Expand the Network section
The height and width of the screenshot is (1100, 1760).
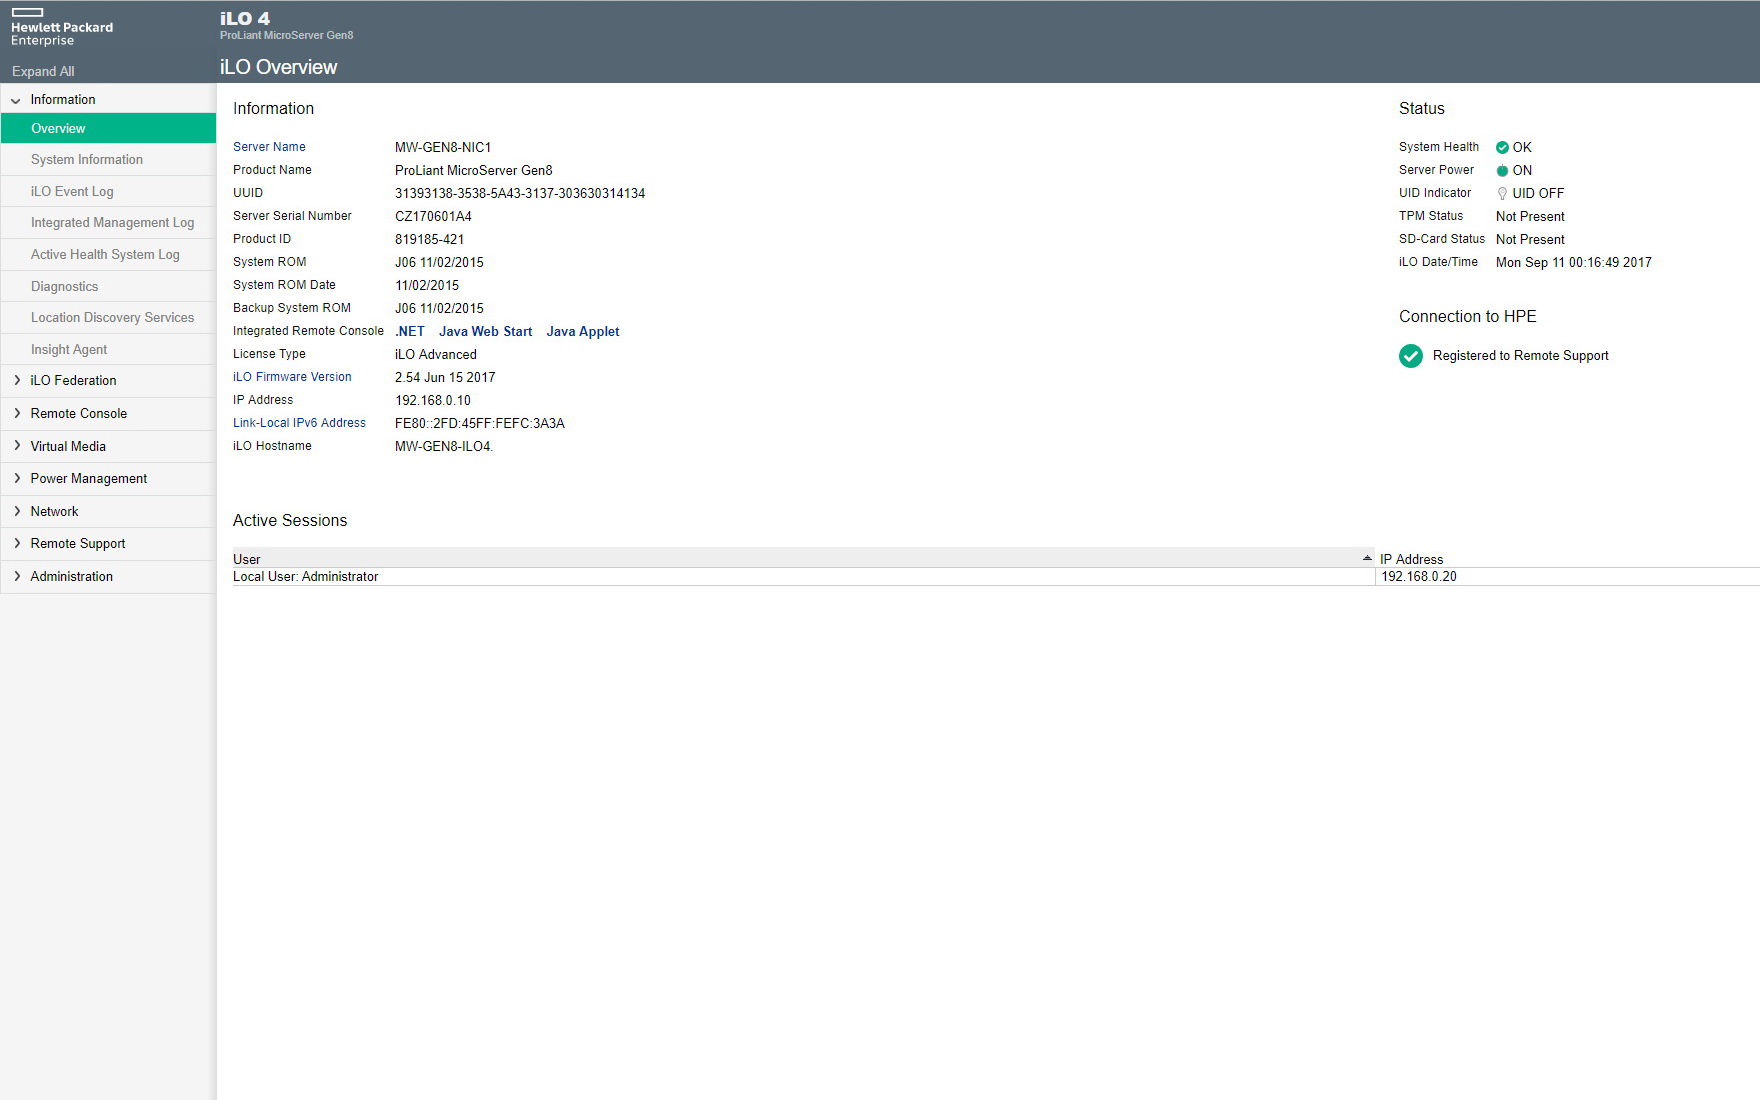pos(17,511)
